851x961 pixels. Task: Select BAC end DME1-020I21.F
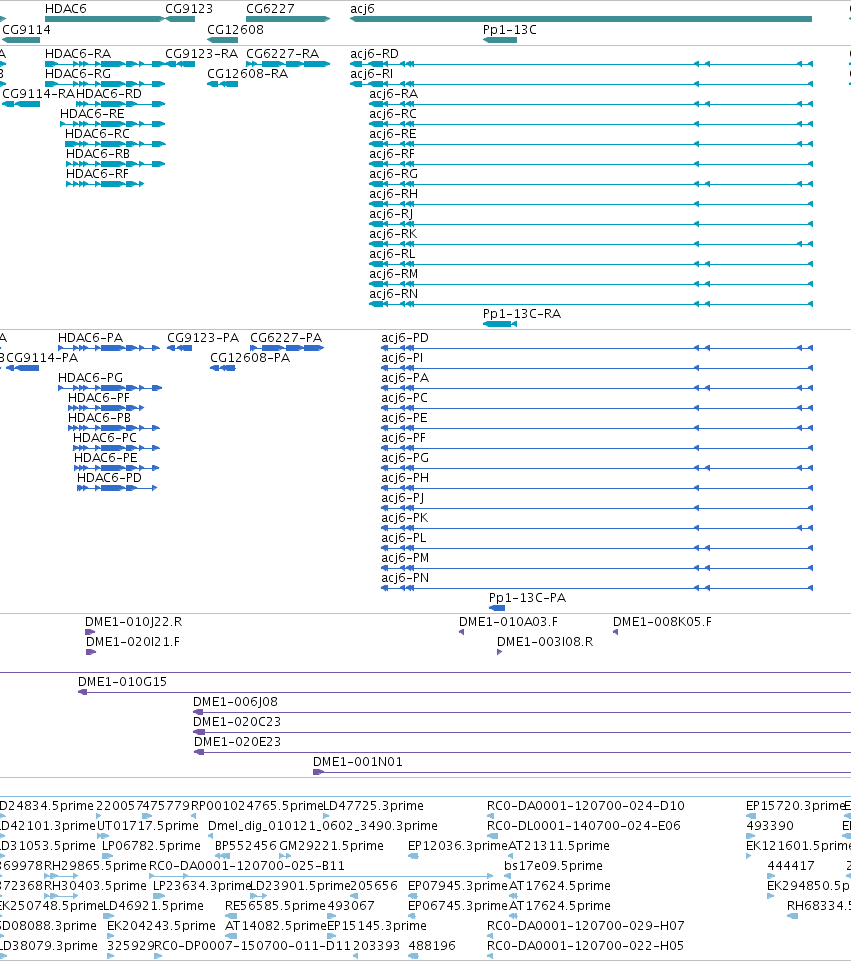point(133,642)
